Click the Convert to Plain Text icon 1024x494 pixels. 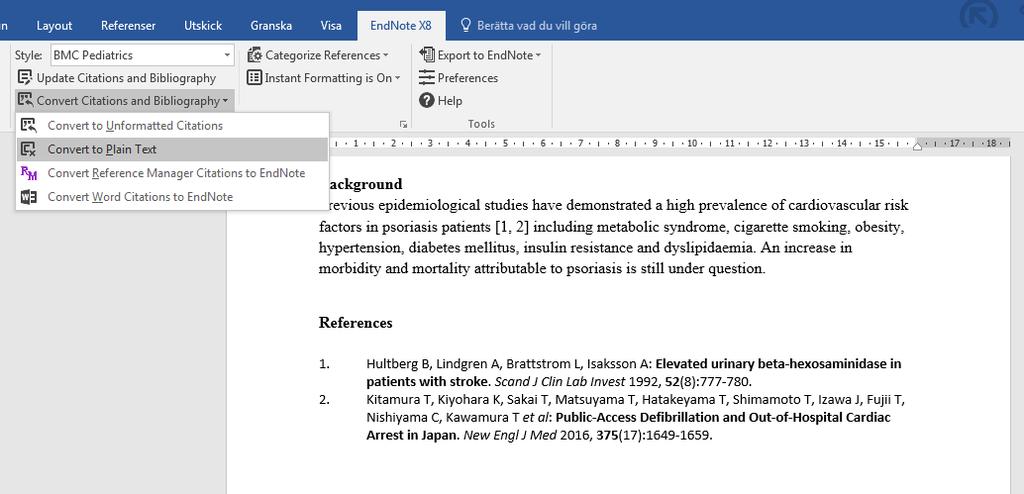(29, 149)
